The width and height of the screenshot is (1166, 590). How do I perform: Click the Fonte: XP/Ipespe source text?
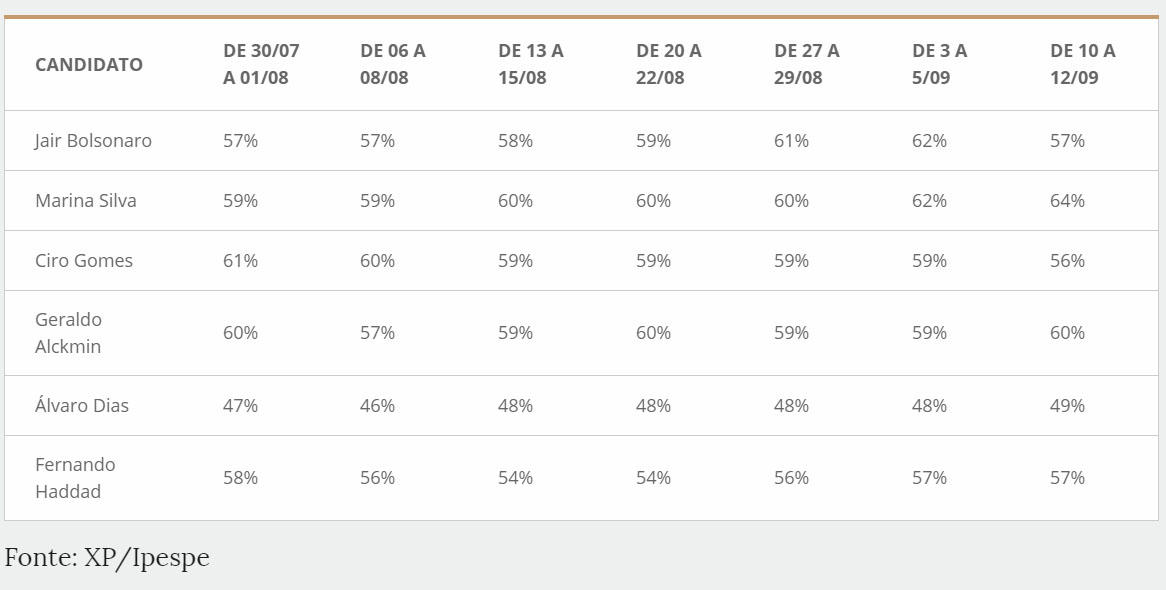107,558
